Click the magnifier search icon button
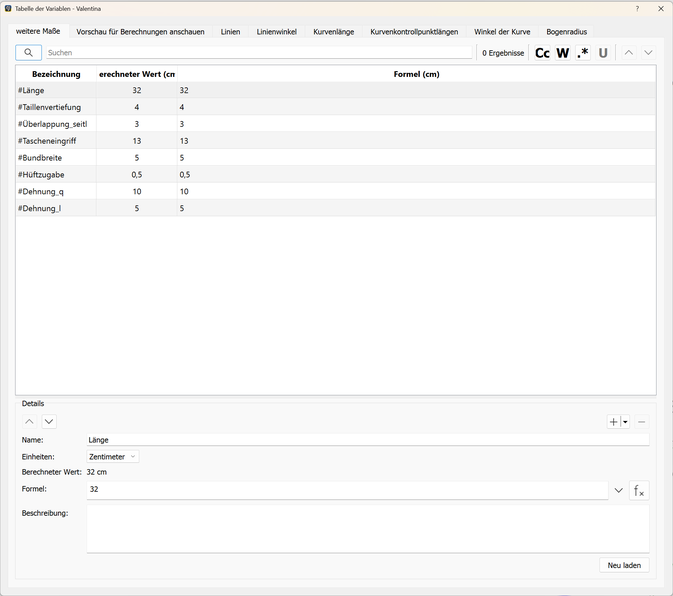 28,52
